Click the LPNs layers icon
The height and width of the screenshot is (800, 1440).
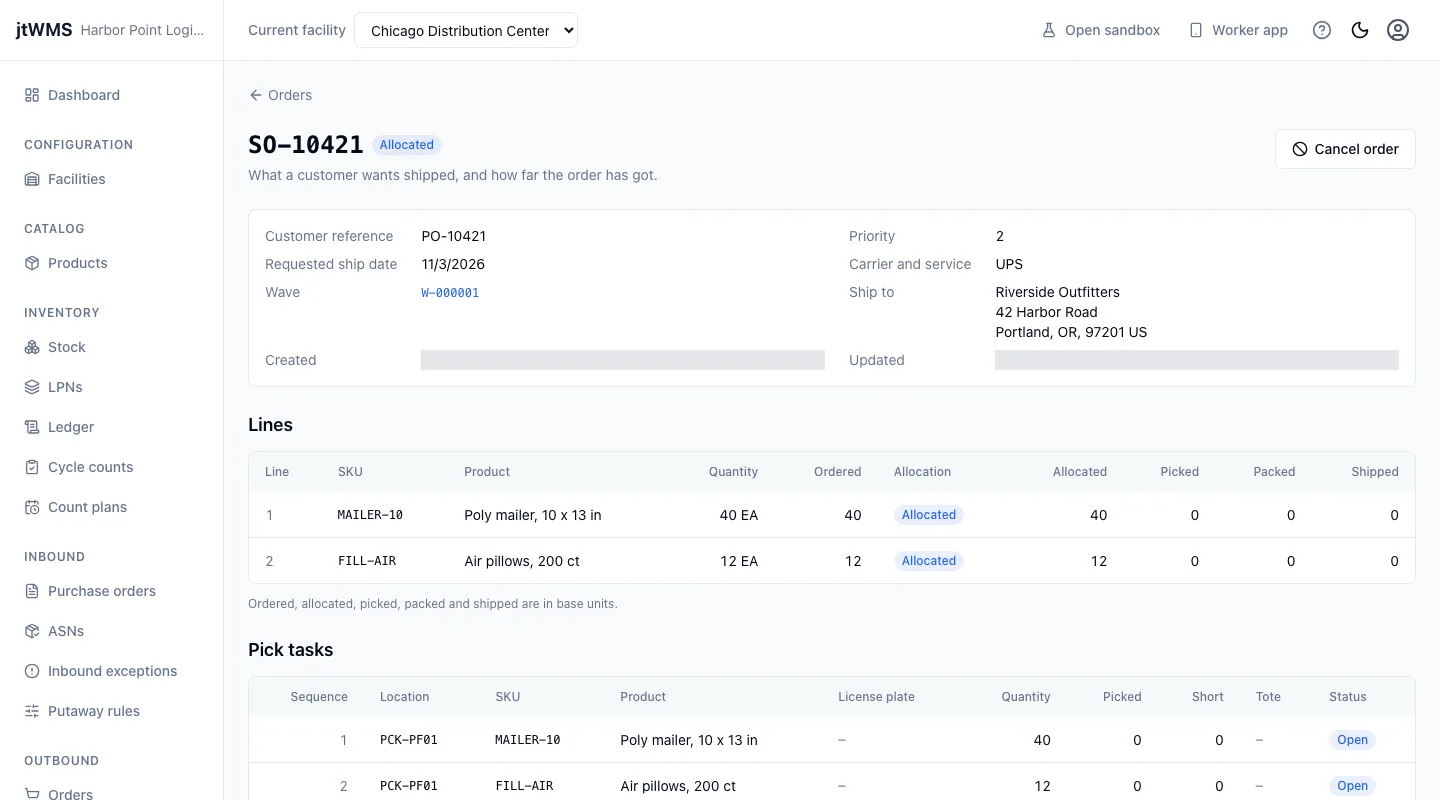point(32,387)
